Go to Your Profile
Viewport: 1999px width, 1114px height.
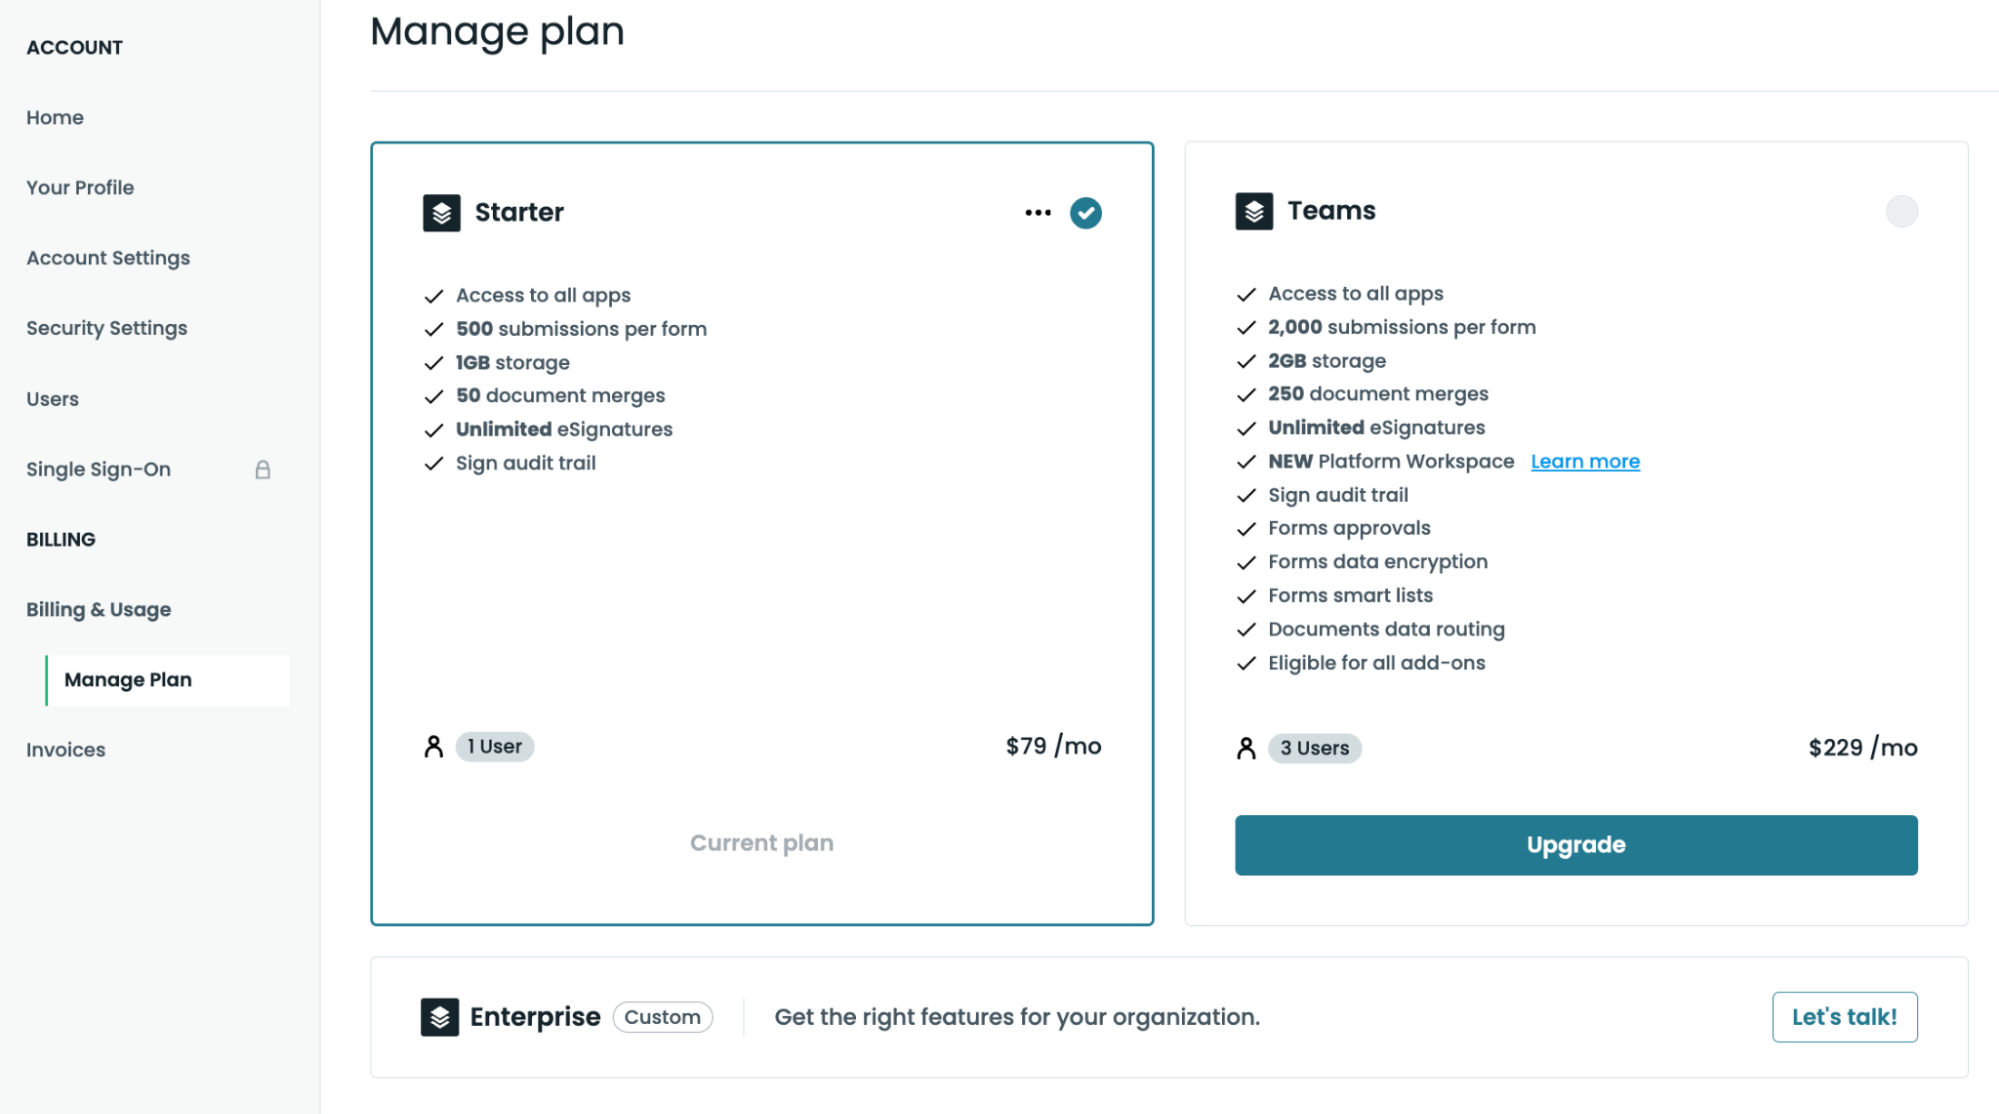[80, 188]
